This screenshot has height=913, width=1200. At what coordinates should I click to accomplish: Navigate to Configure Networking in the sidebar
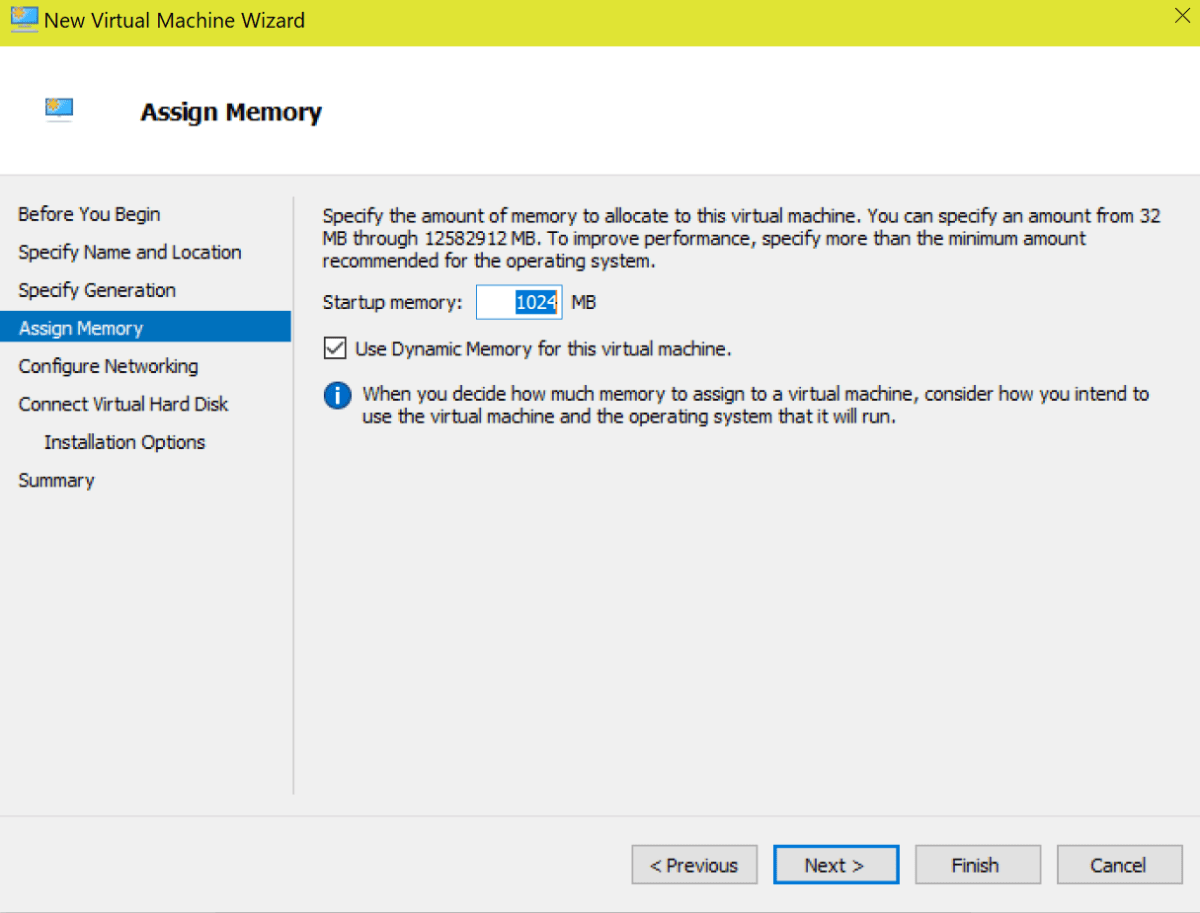(107, 365)
